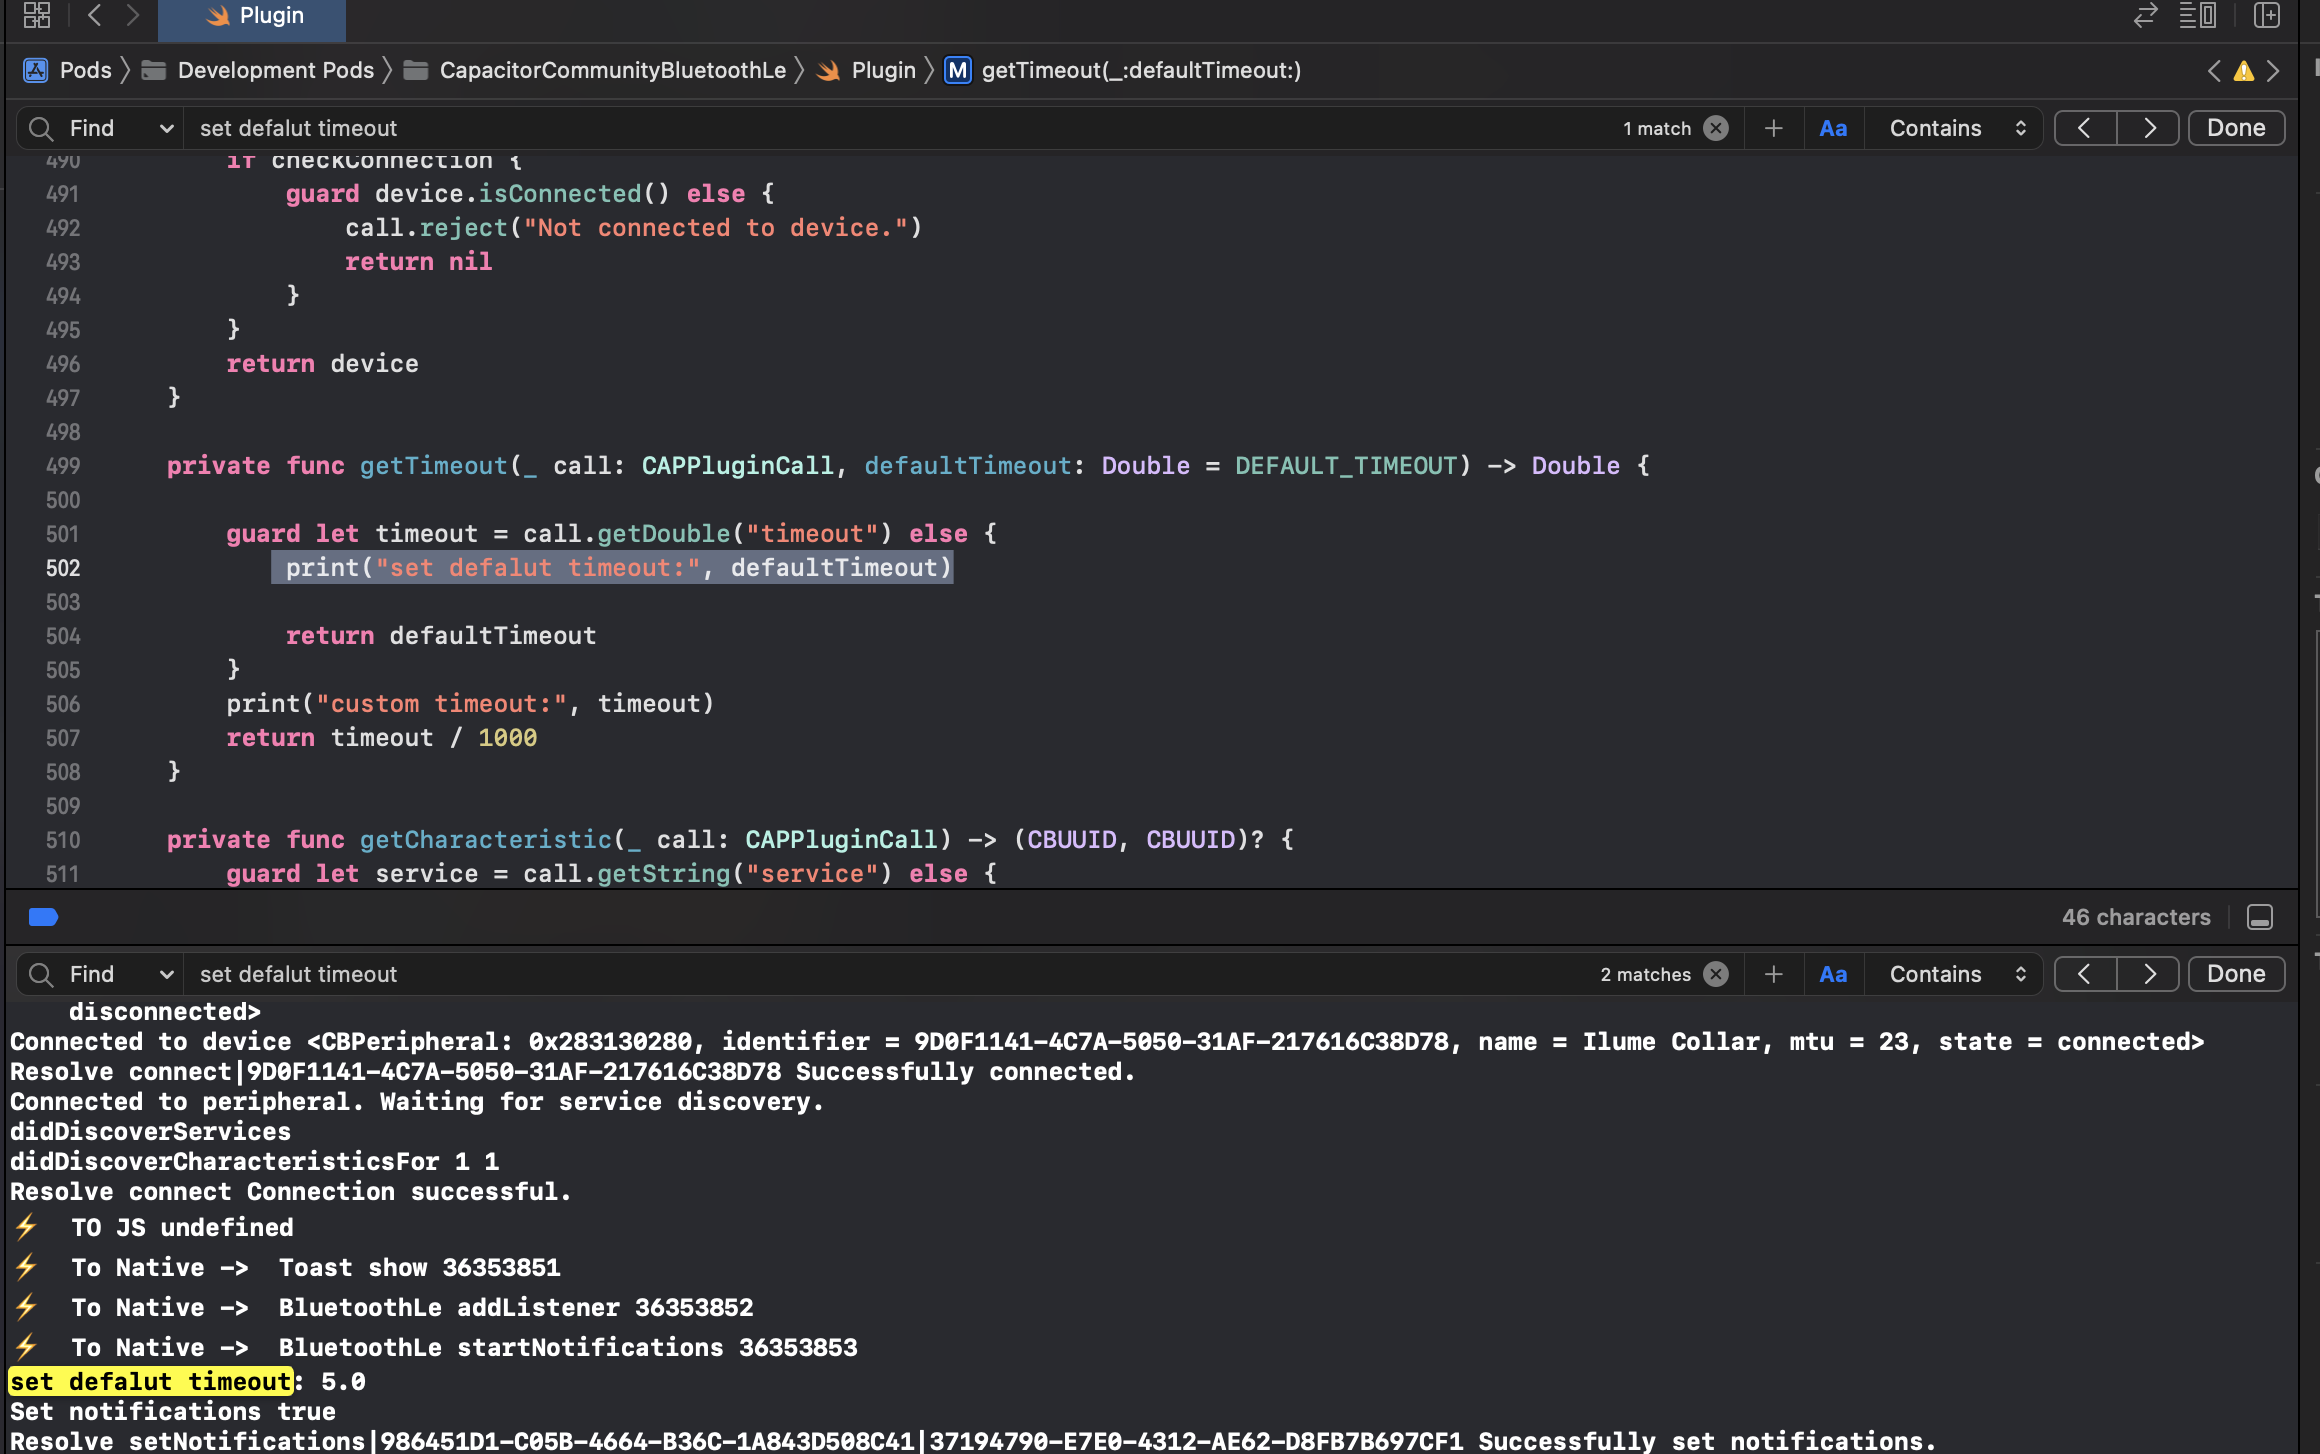Open the adjust editor options menu

click(2199, 16)
